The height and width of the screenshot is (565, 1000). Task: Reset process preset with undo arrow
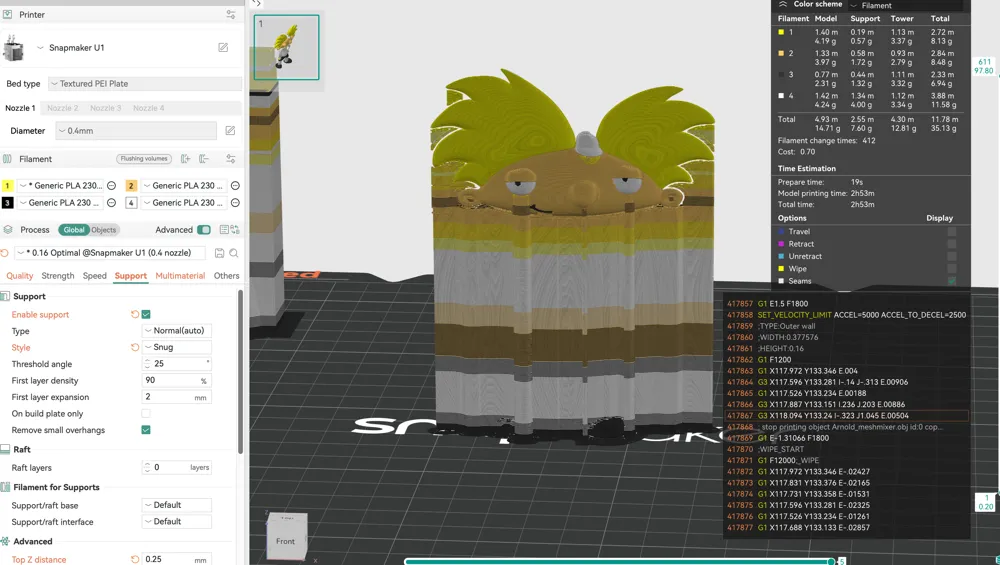pyautogui.click(x=4, y=253)
